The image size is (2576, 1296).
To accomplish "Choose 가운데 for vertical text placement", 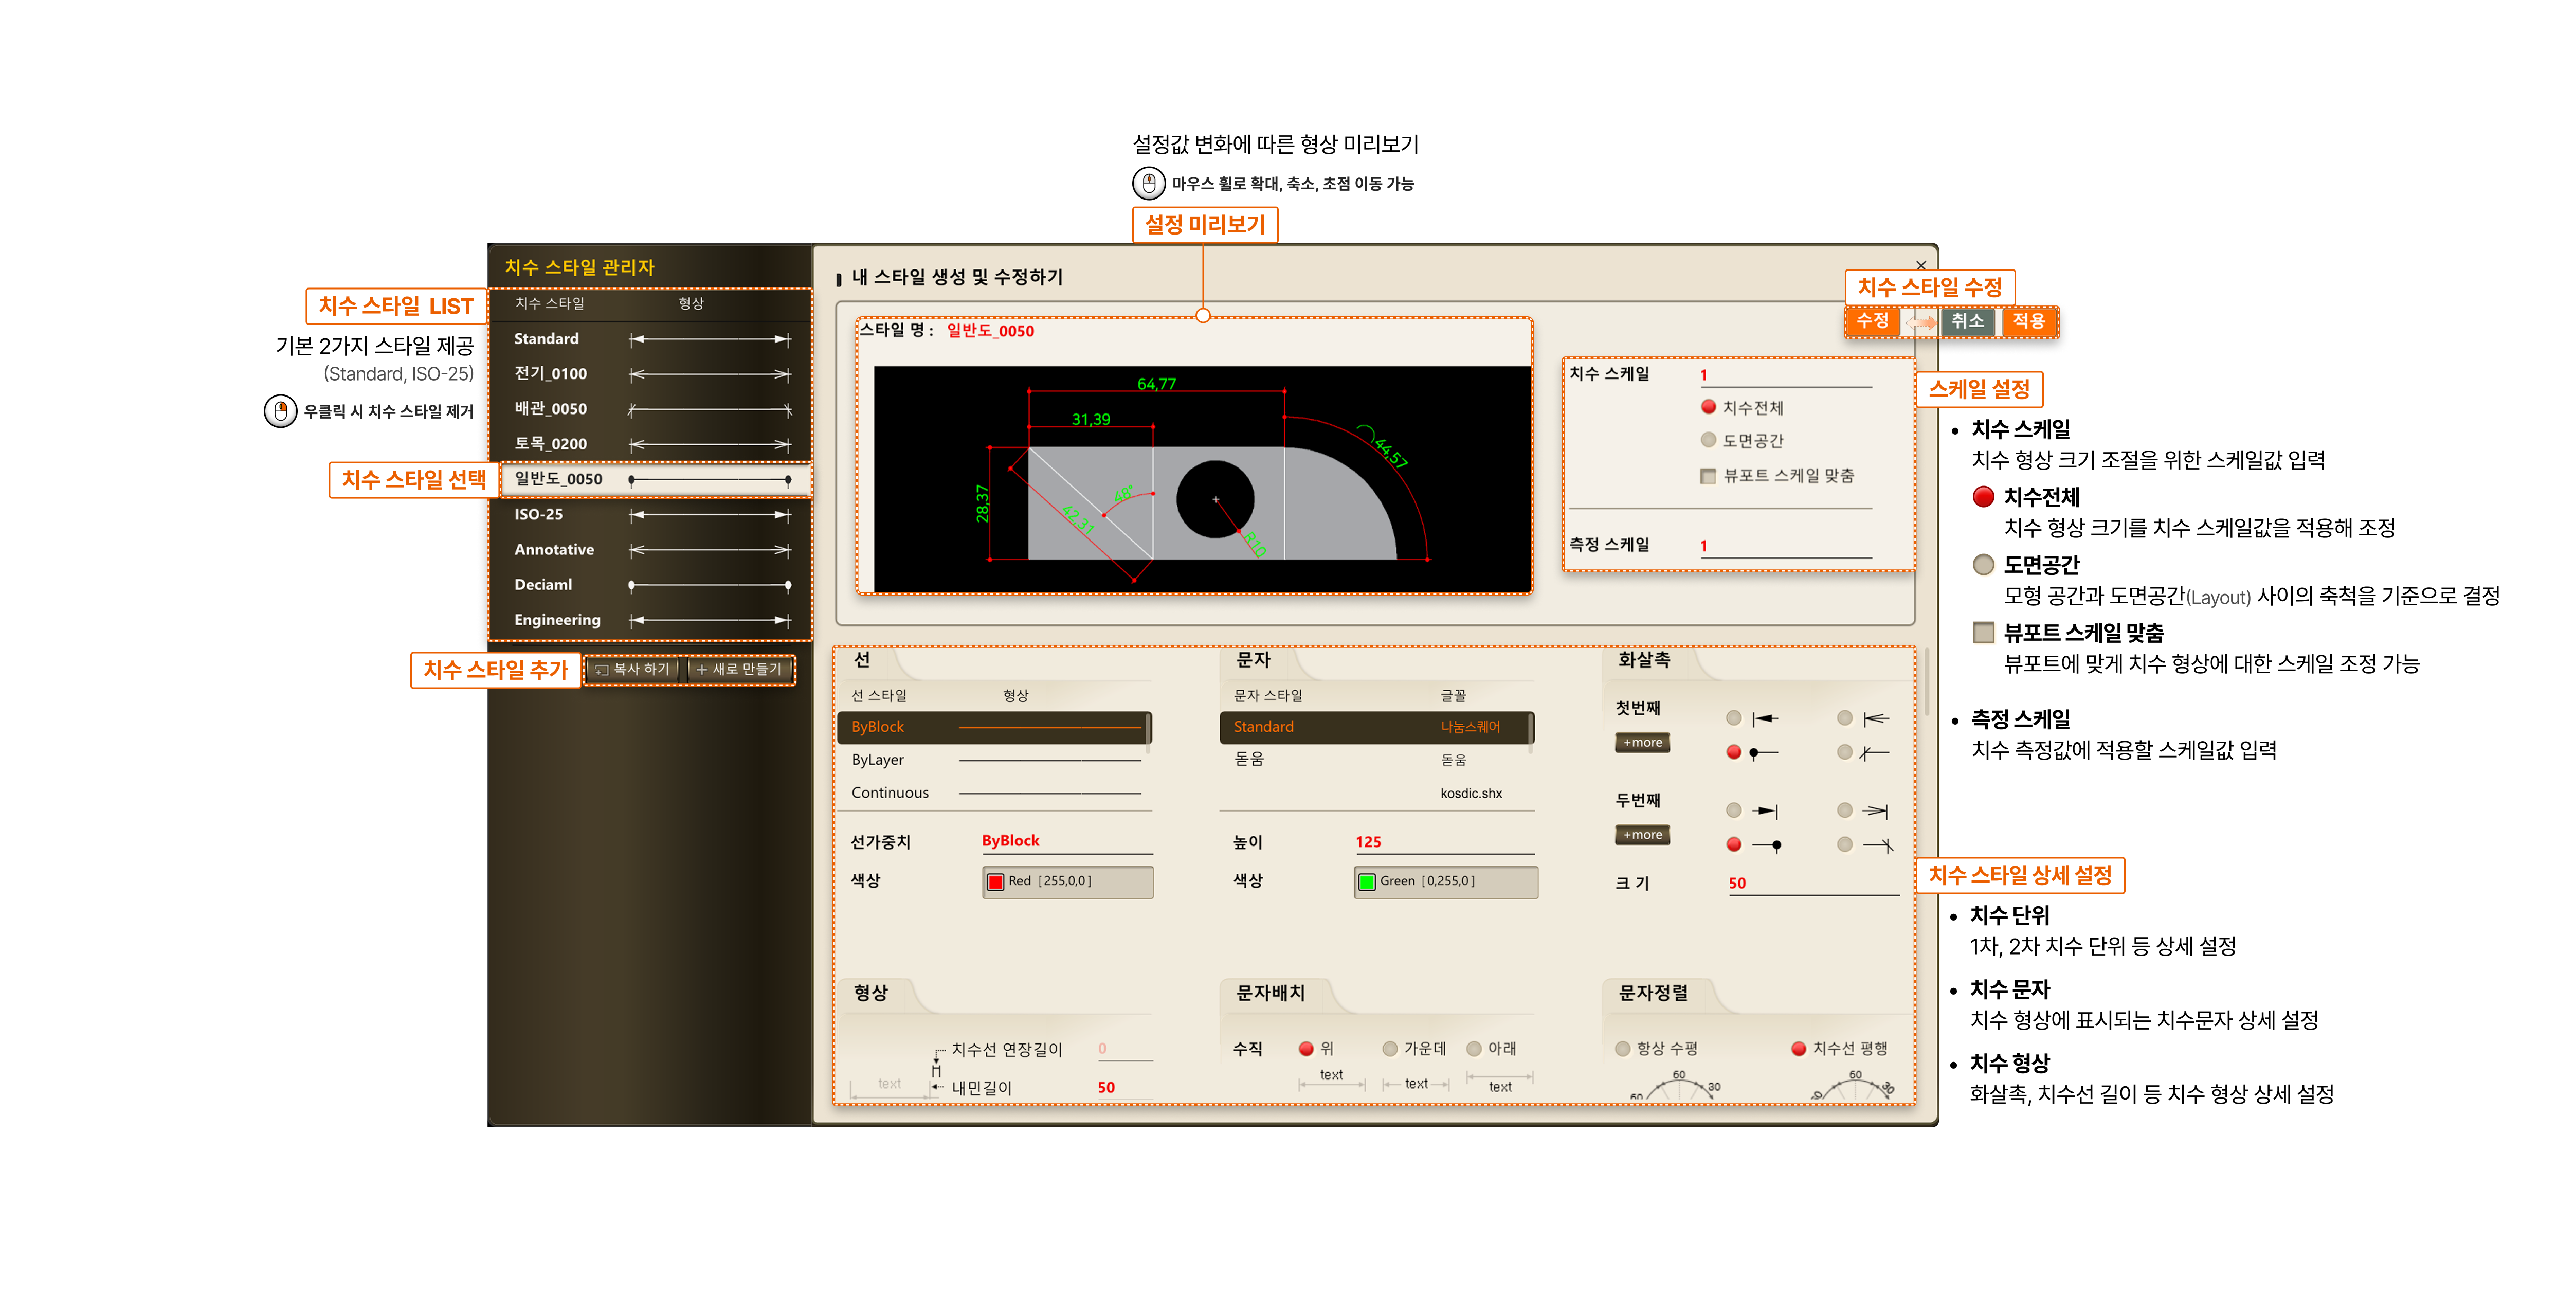I will [1389, 1048].
